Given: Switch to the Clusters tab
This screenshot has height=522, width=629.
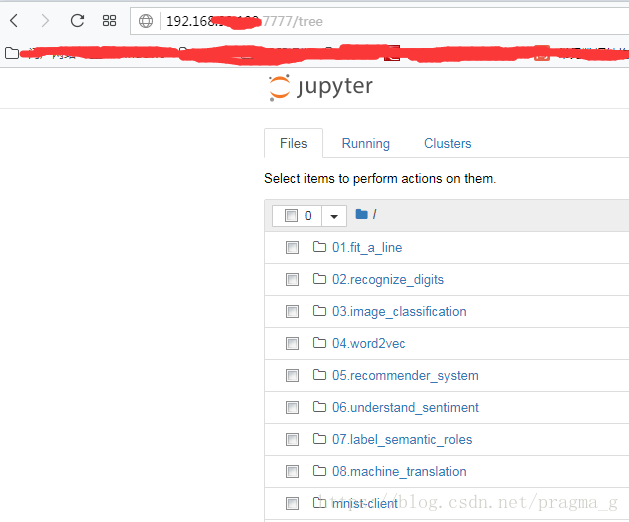Looking at the screenshot, I should (447, 143).
